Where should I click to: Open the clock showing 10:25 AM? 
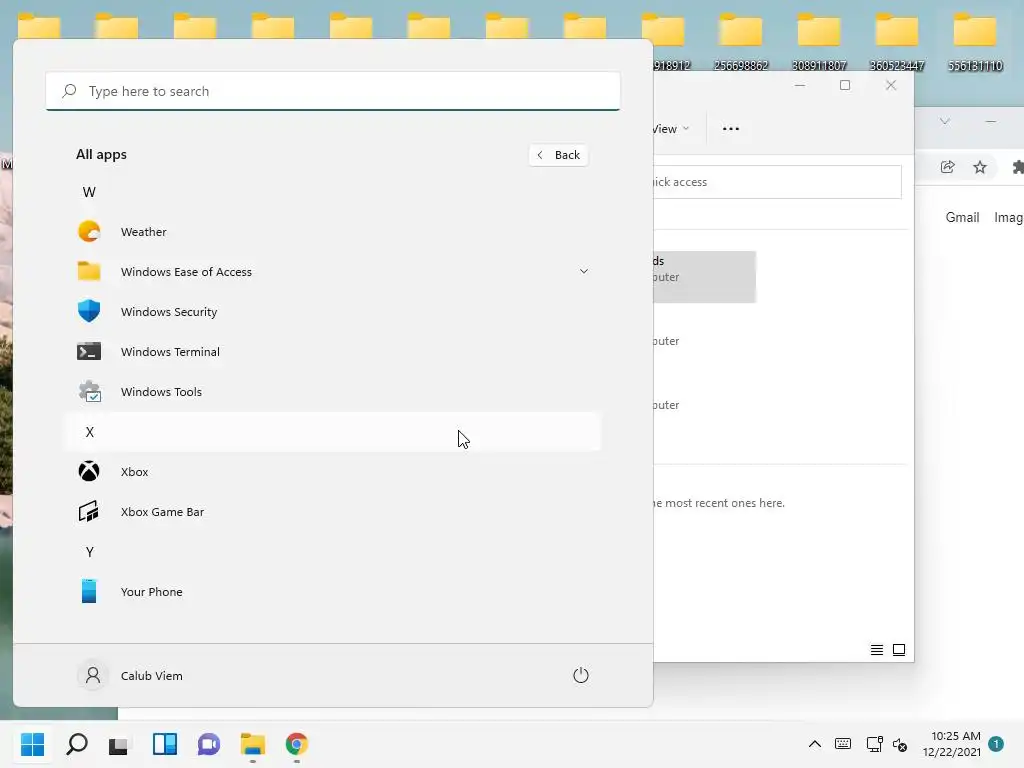[x=952, y=744]
